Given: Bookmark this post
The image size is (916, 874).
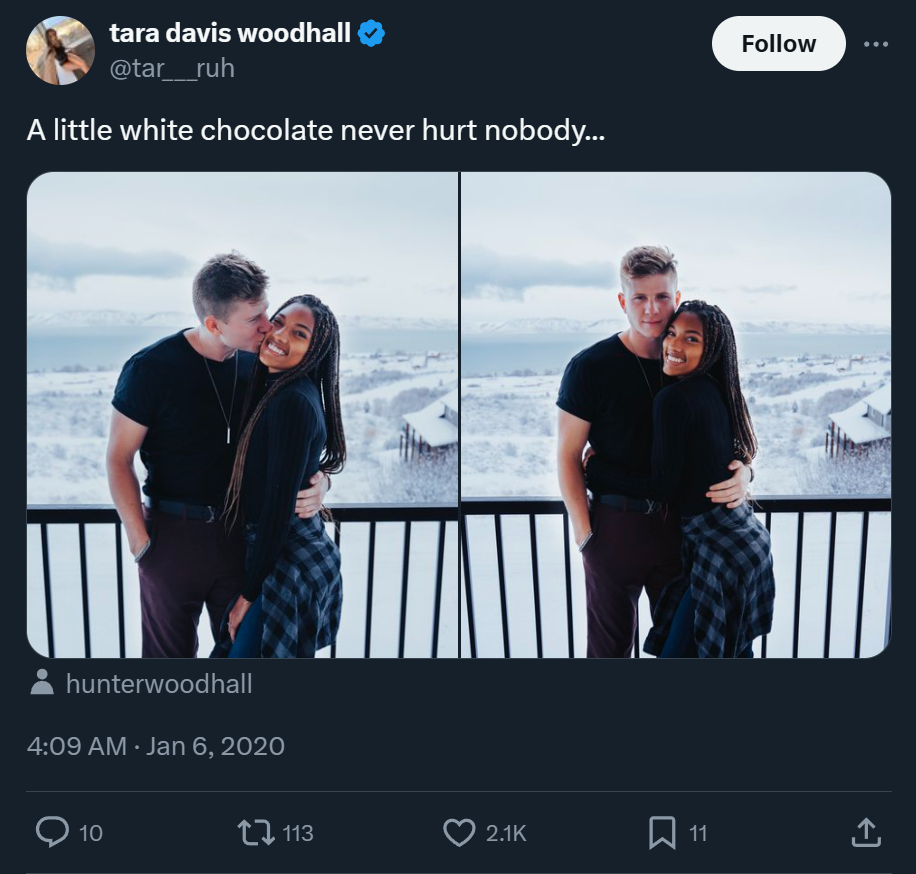Looking at the screenshot, I should pos(662,833).
